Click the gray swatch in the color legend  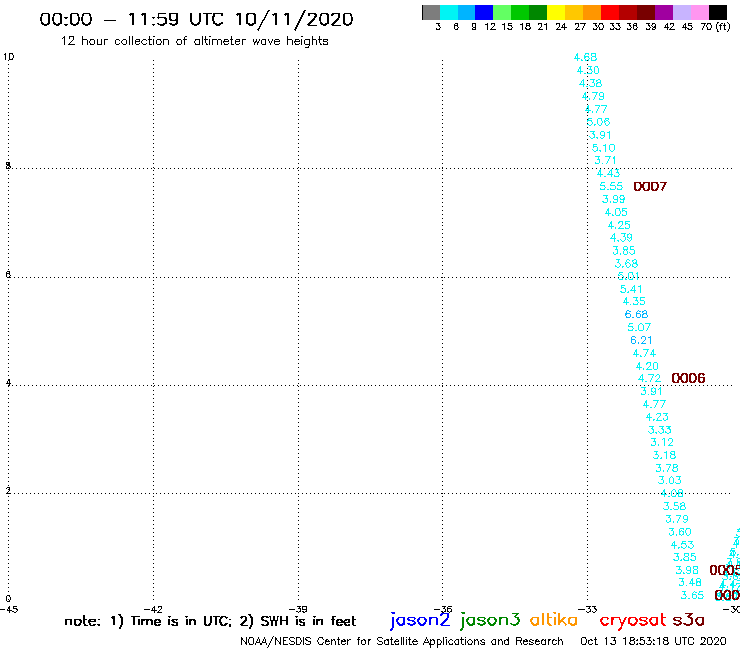click(x=431, y=12)
